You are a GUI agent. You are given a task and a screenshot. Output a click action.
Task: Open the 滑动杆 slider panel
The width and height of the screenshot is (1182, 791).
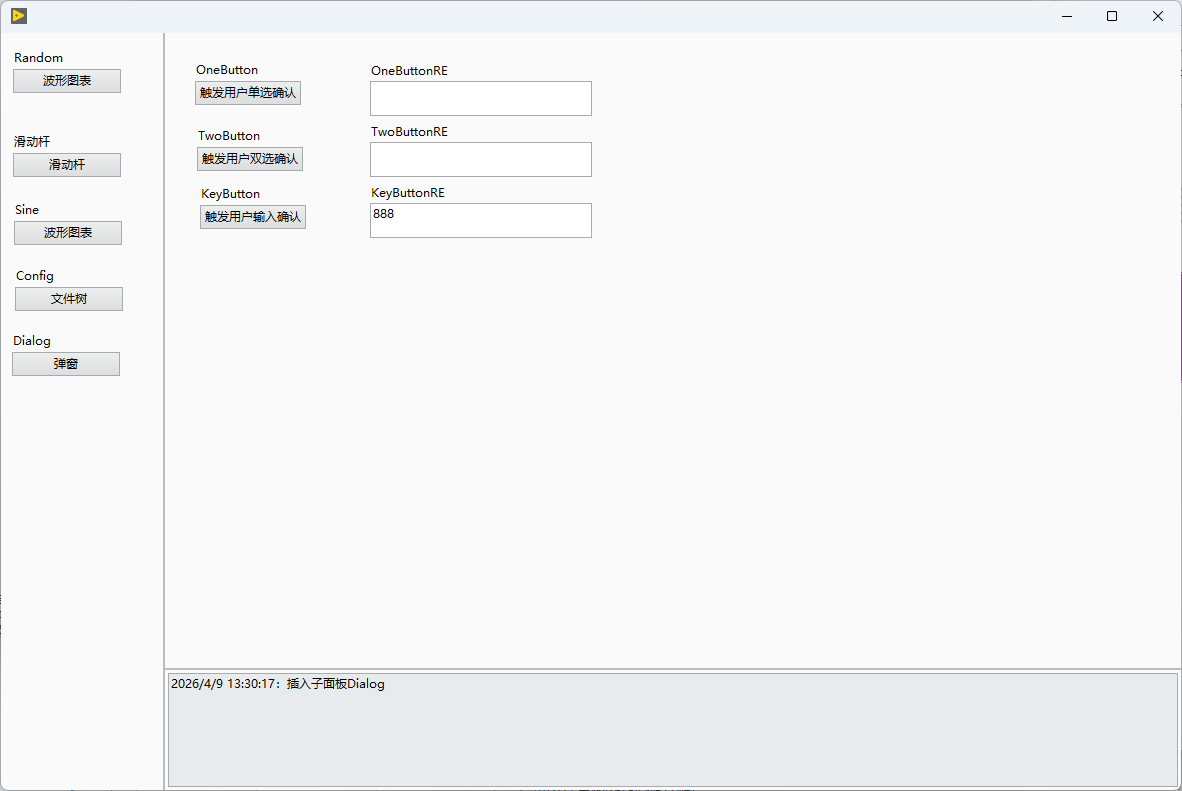(67, 164)
